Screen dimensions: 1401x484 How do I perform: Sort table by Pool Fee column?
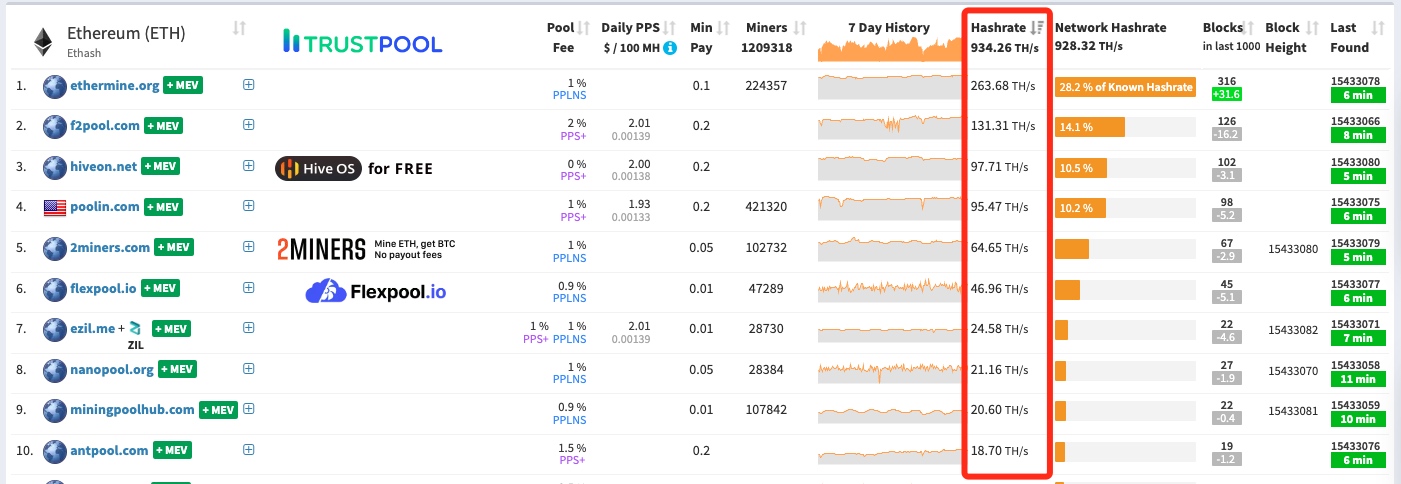[585, 28]
